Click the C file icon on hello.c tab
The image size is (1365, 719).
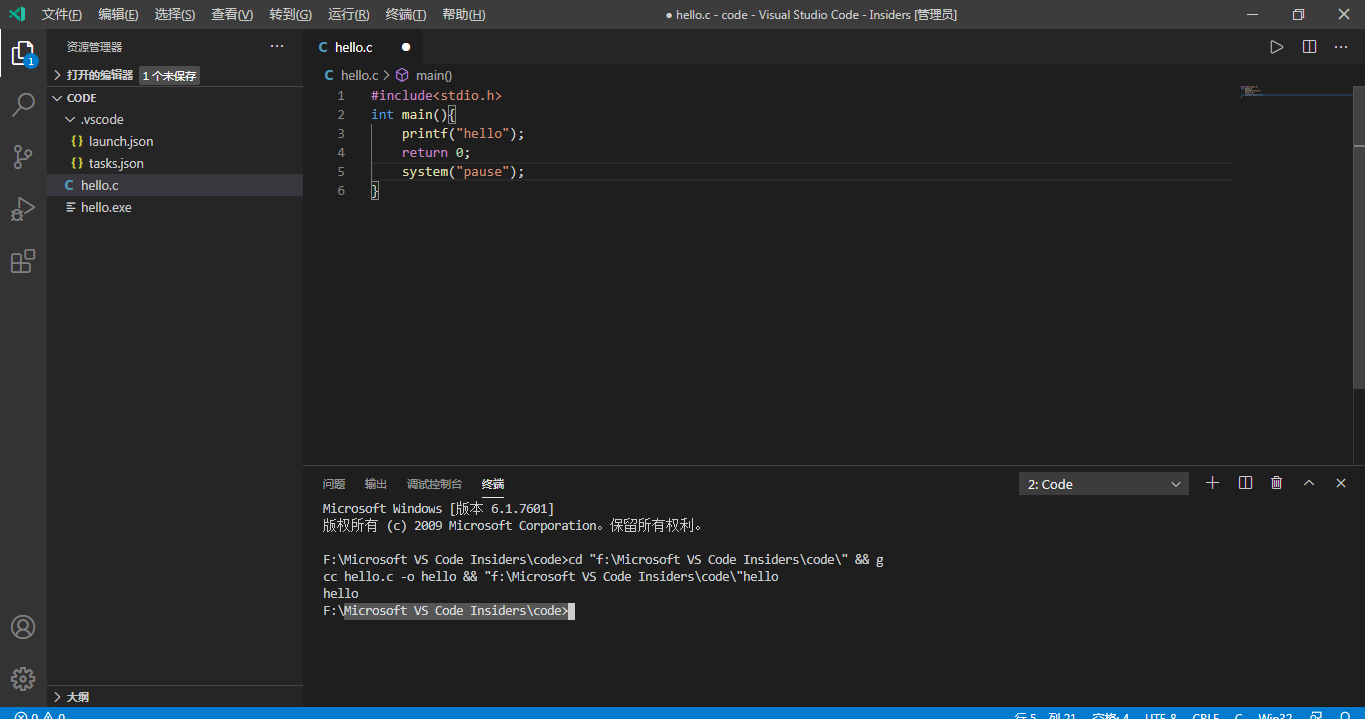tap(323, 47)
